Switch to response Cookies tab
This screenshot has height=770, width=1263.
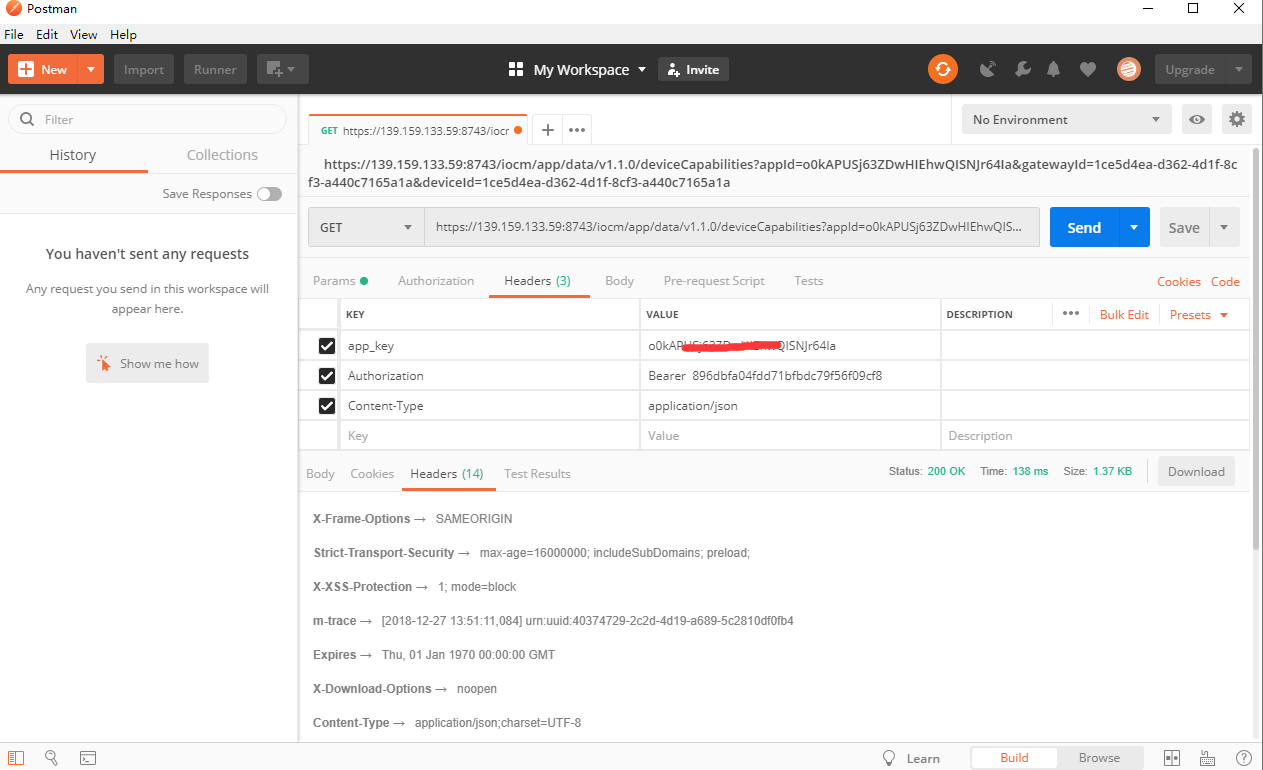(372, 474)
